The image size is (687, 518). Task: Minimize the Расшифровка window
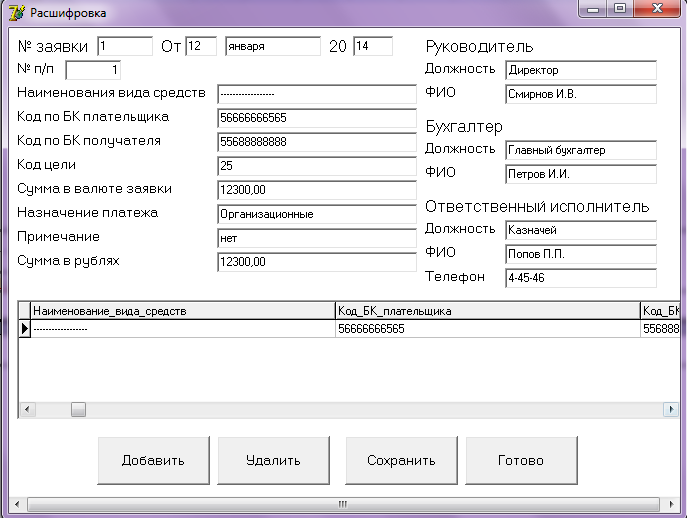[593, 9]
